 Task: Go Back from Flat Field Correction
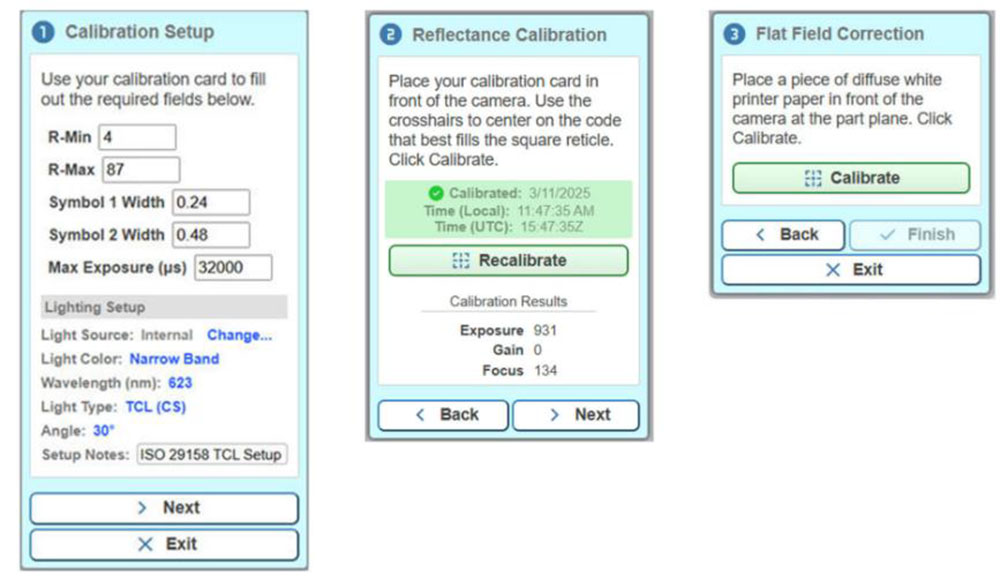pos(783,234)
